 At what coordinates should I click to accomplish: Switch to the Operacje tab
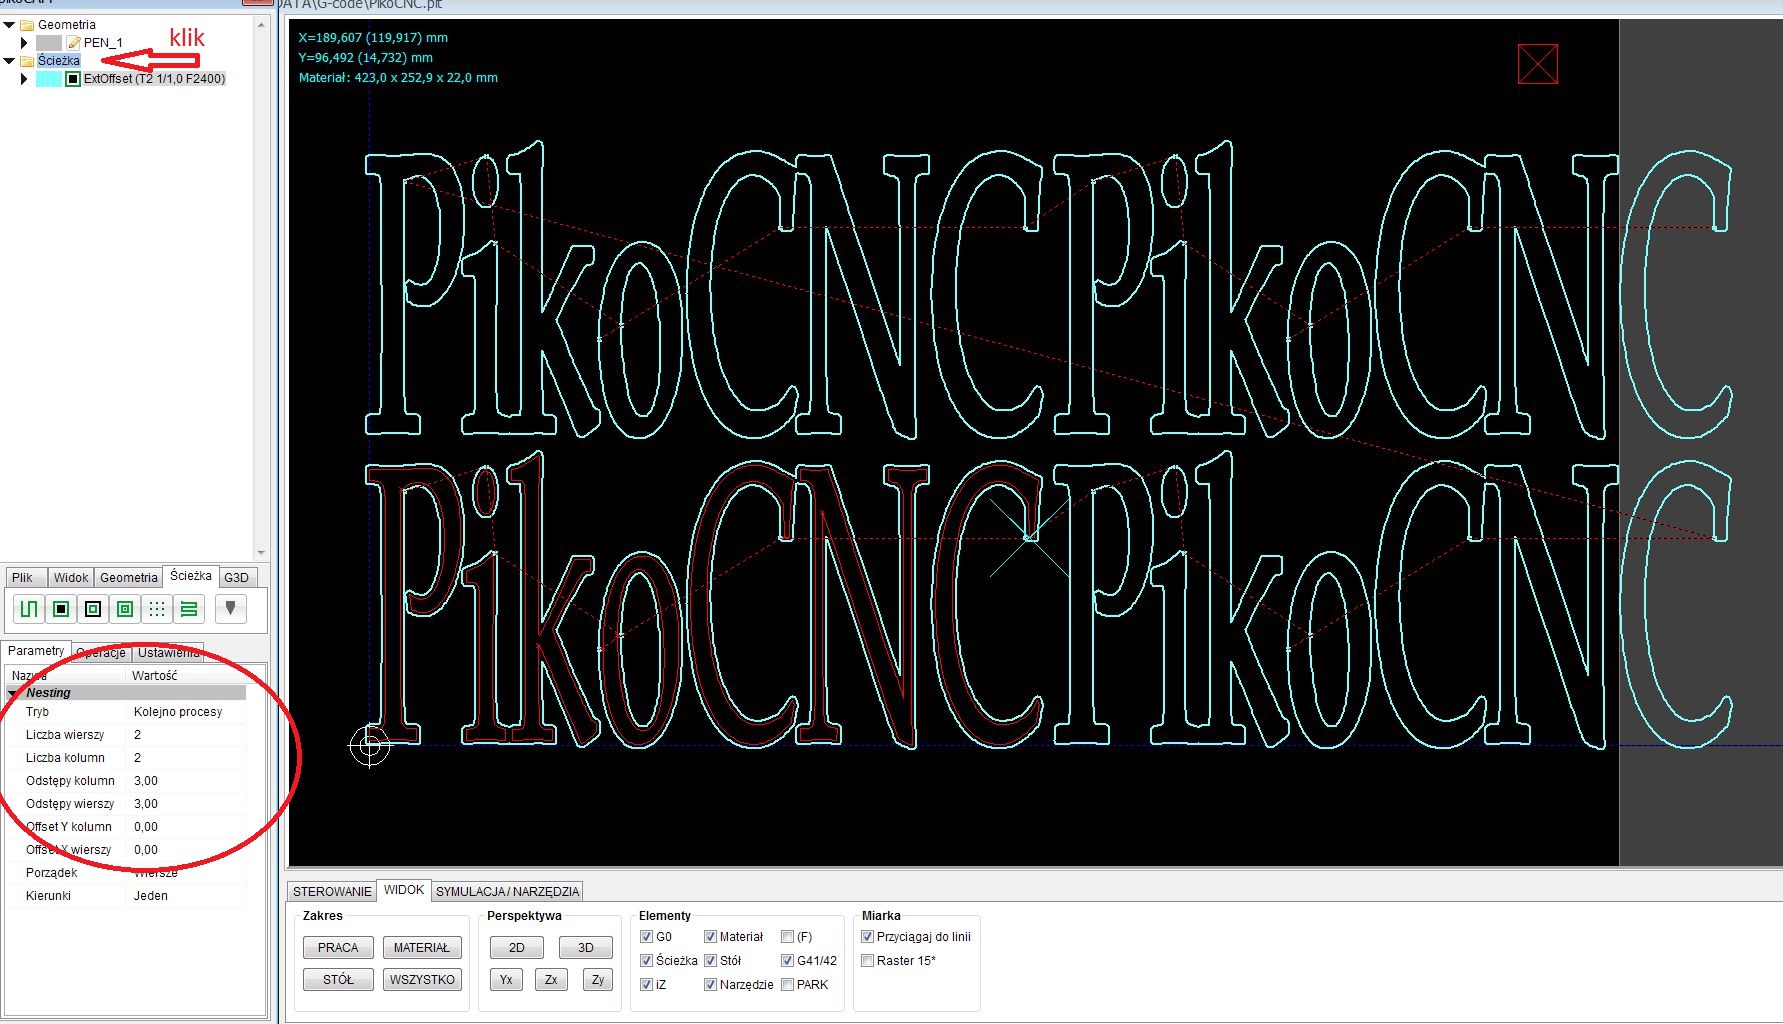click(101, 653)
